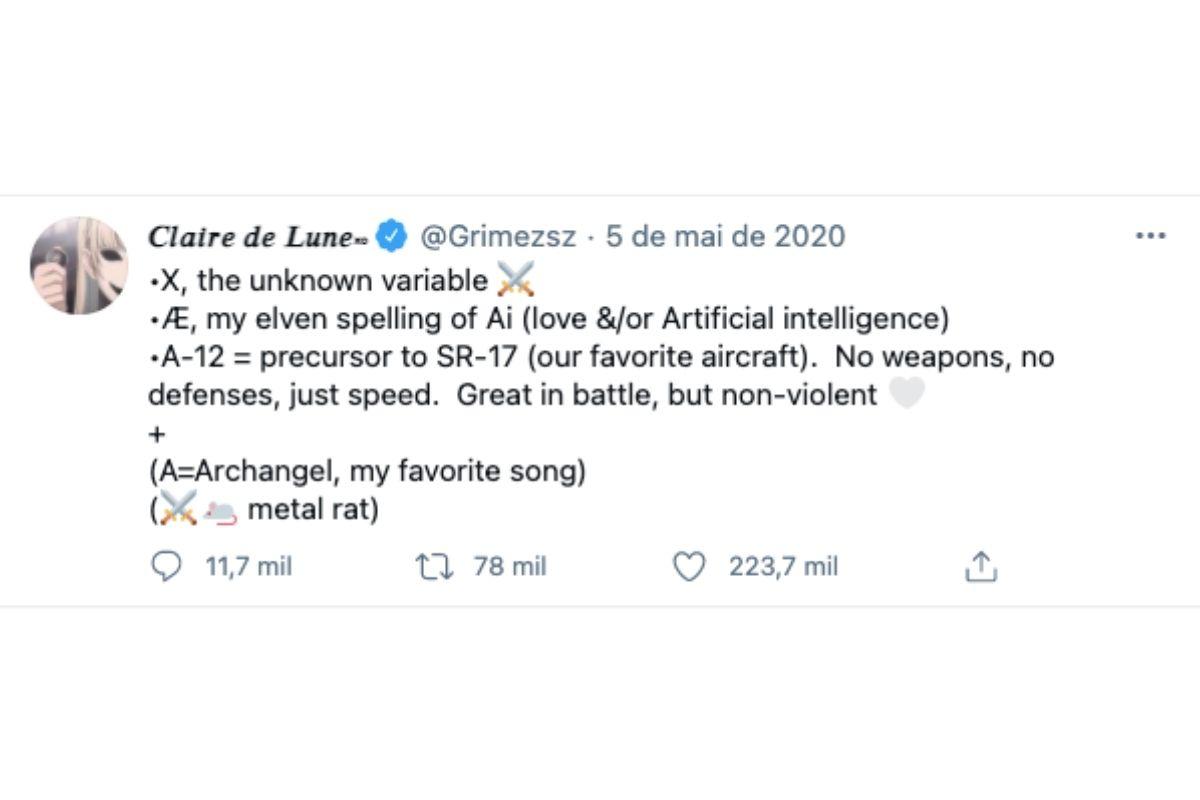
Task: Click the reply speech bubble icon
Action: pyautogui.click(x=165, y=567)
